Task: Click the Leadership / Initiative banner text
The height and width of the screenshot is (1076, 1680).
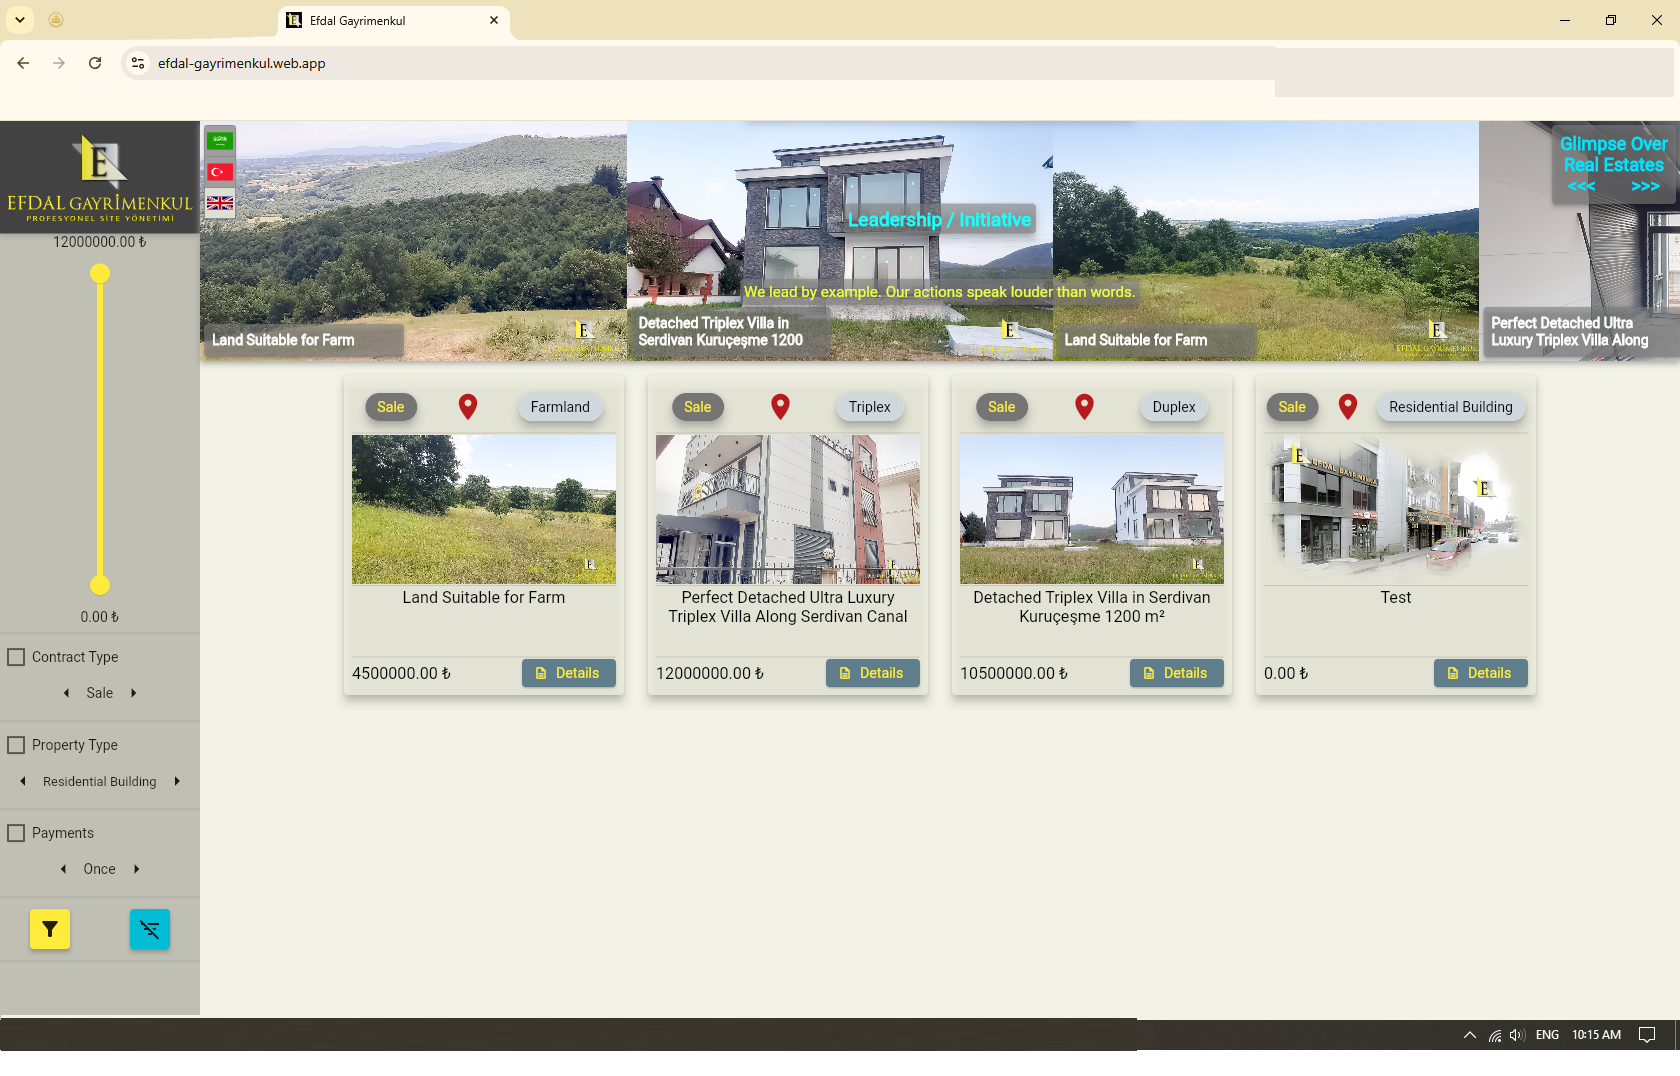Action: click(939, 220)
